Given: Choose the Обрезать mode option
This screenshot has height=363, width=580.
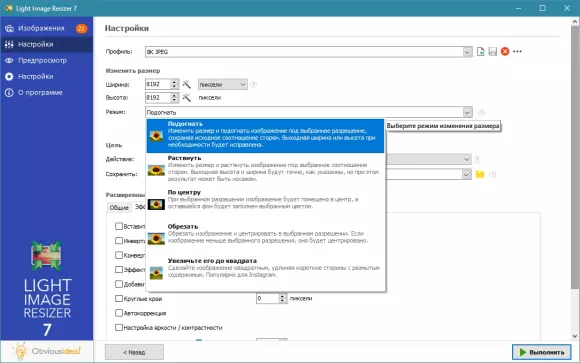Looking at the screenshot, I should coord(265,238).
